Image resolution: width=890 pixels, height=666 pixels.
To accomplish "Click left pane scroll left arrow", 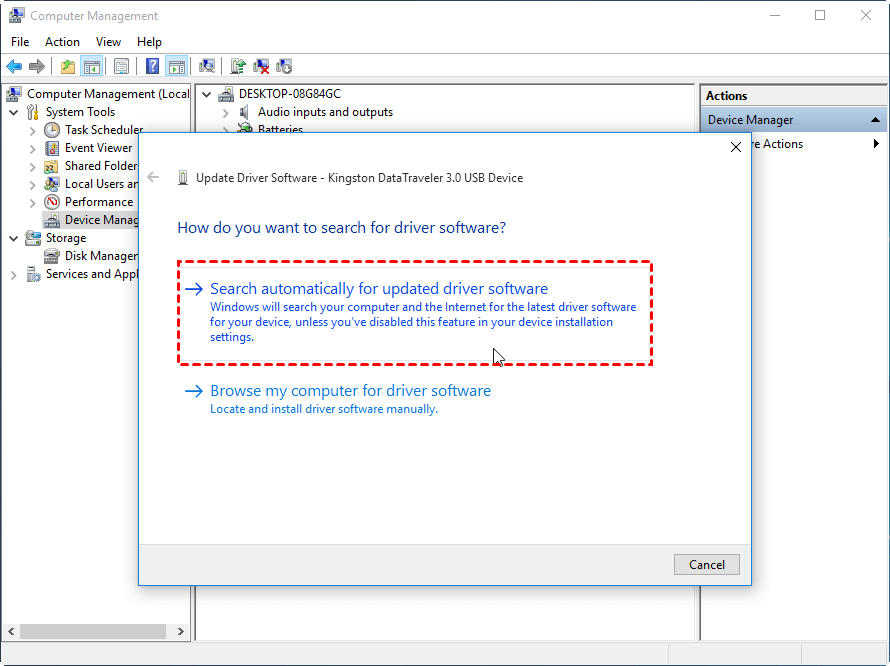I will point(11,631).
